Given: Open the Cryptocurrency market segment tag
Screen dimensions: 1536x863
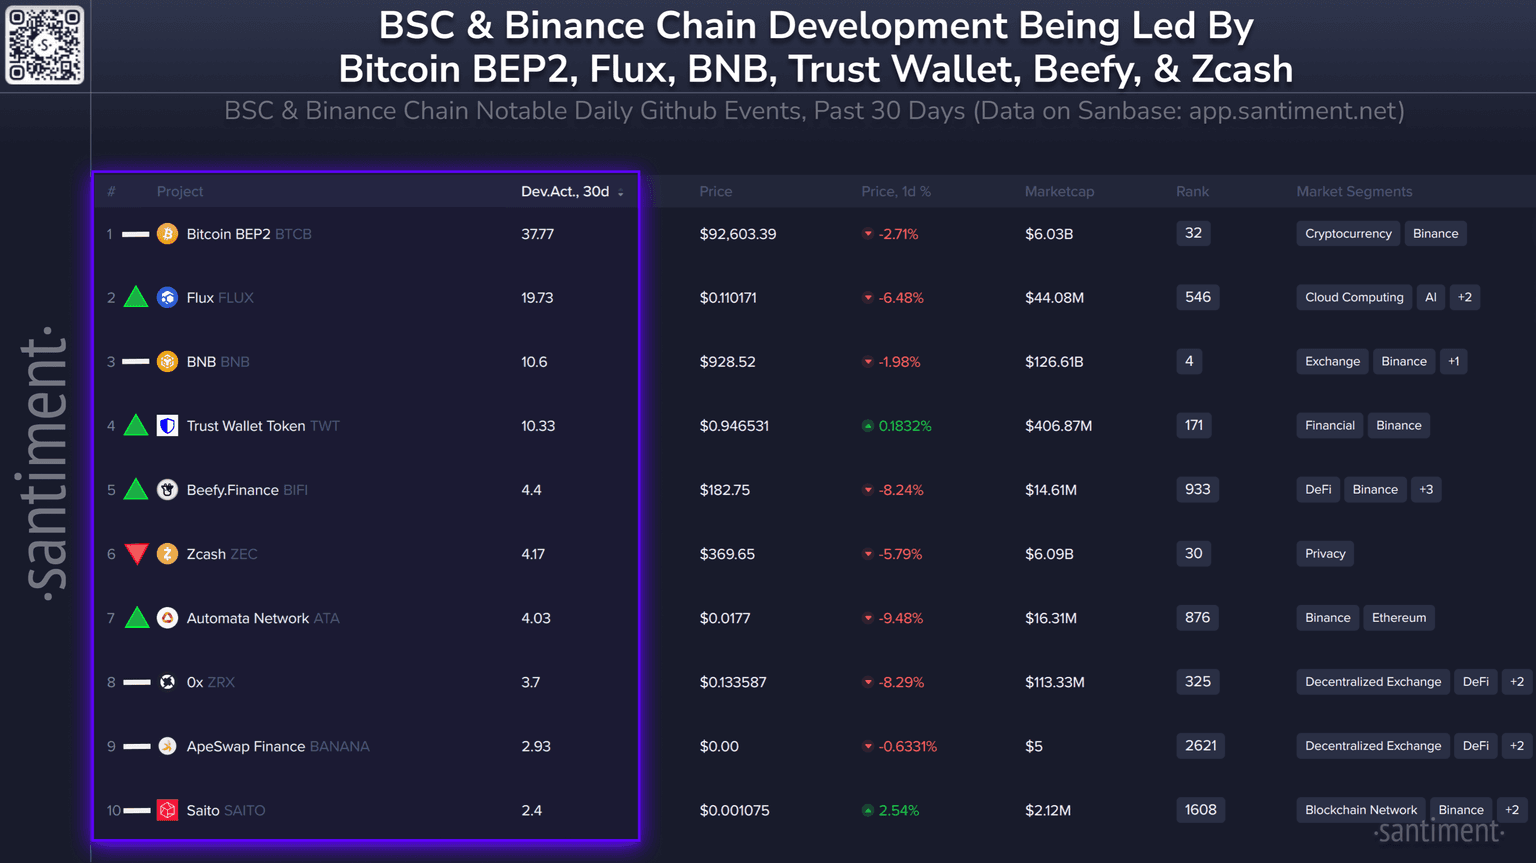Looking at the screenshot, I should pyautogui.click(x=1348, y=234).
